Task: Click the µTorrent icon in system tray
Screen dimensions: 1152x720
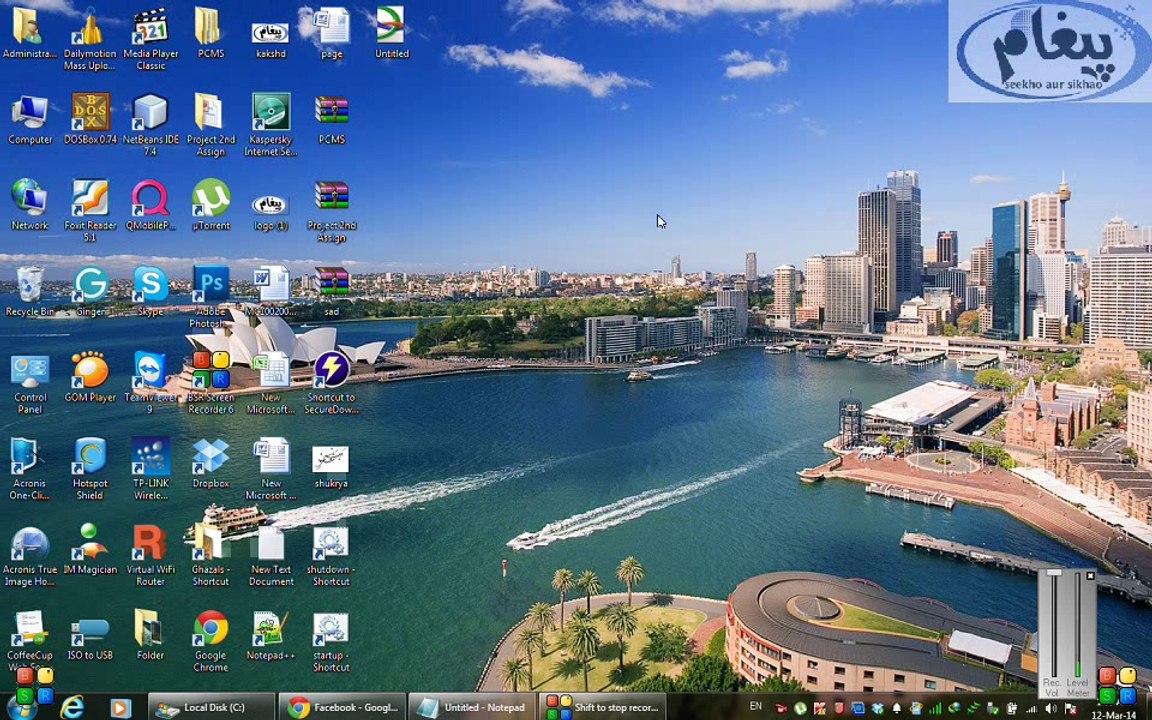Action: [800, 709]
